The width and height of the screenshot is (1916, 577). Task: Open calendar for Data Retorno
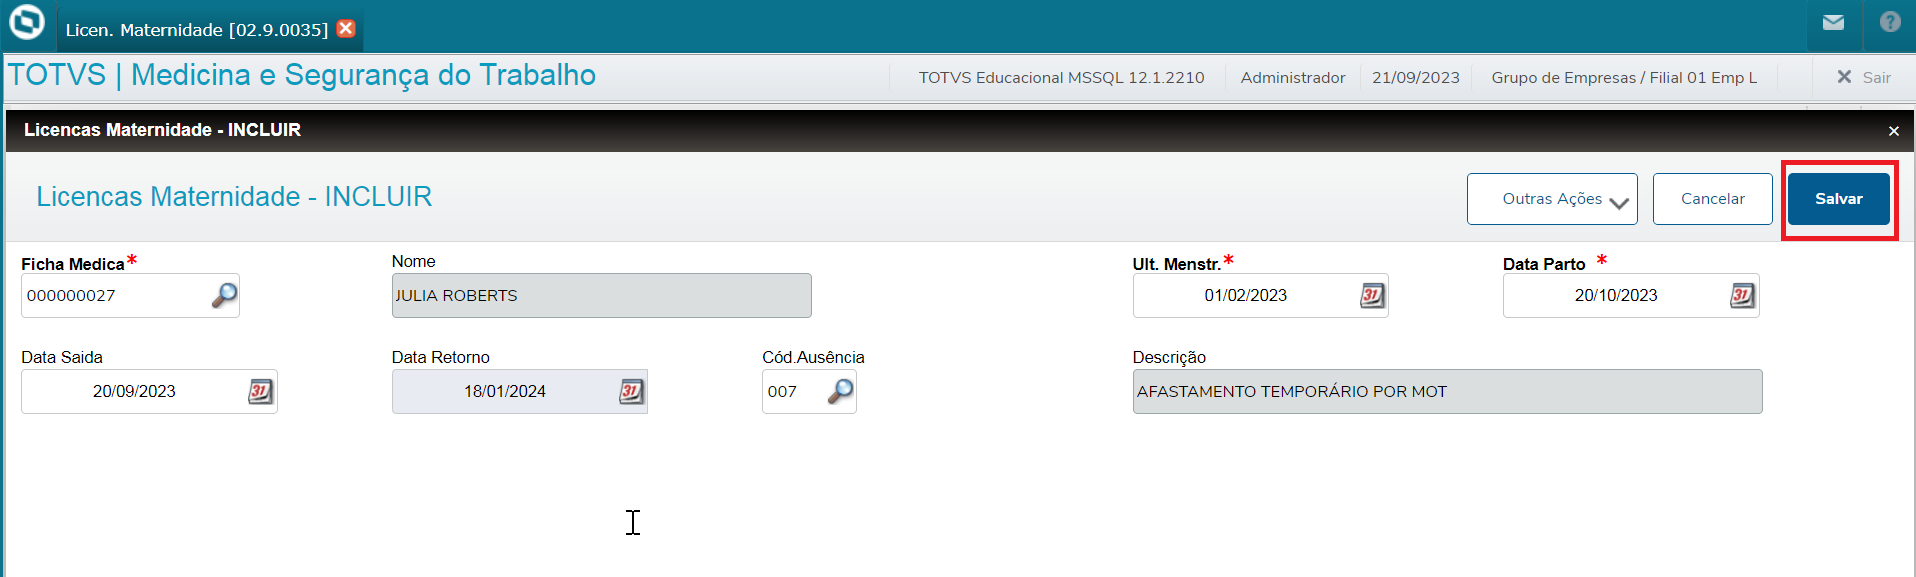(x=631, y=391)
